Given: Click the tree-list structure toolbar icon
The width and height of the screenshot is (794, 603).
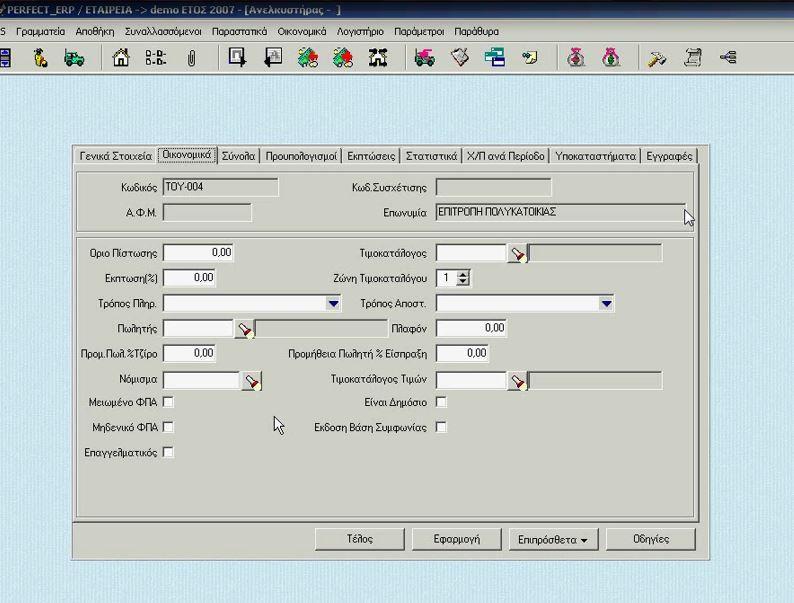Looking at the screenshot, I should tap(155, 58).
